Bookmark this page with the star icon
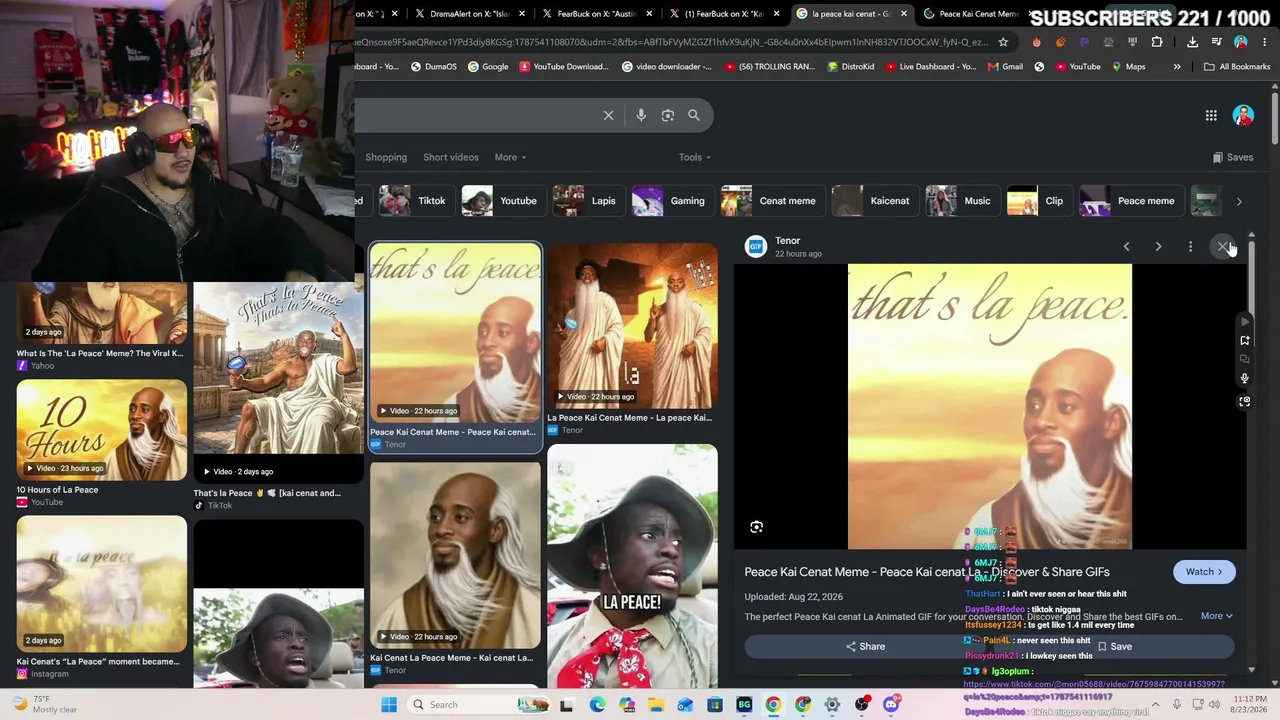The width and height of the screenshot is (1280, 720). point(1003,42)
